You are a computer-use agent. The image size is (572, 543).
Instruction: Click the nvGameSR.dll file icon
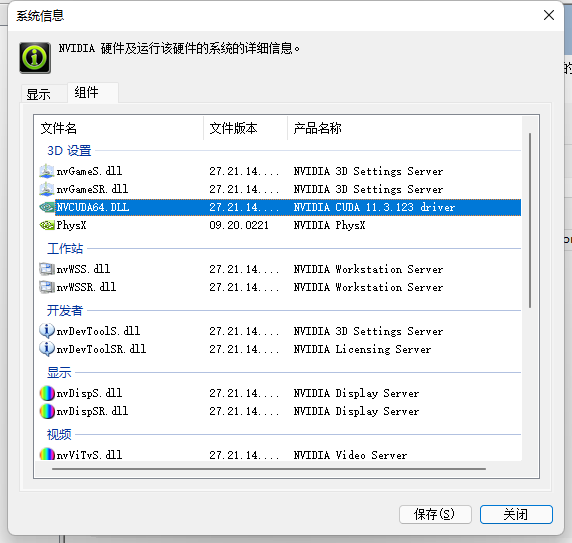coord(47,189)
